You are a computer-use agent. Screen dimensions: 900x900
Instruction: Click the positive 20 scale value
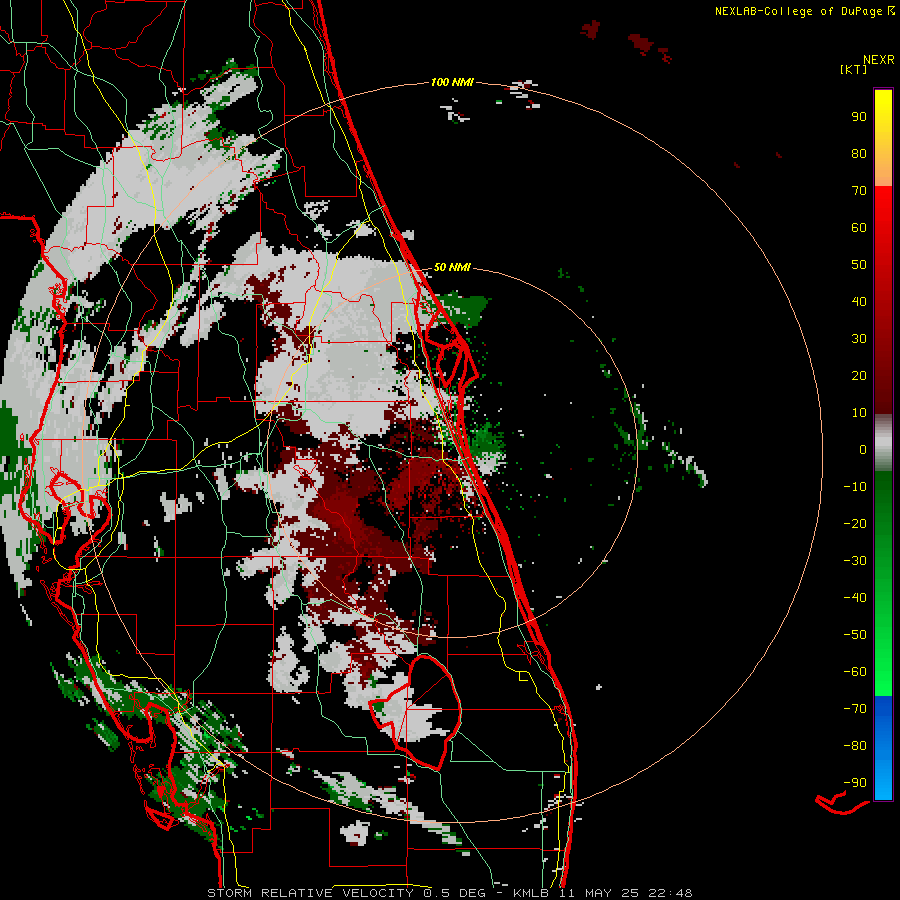coord(859,375)
